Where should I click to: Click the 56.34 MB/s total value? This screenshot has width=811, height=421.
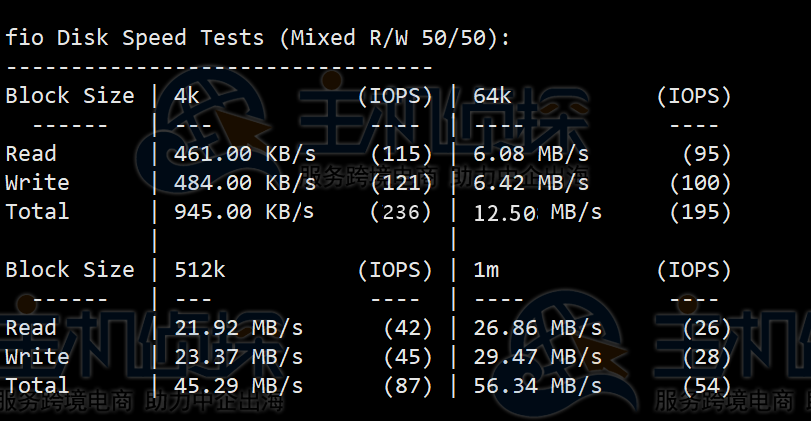(537, 386)
